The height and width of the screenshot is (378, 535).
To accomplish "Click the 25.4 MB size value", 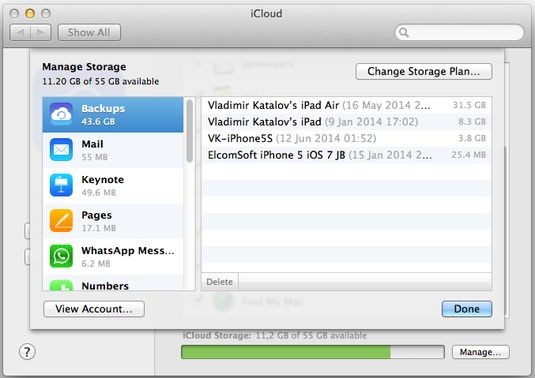I will coord(468,155).
